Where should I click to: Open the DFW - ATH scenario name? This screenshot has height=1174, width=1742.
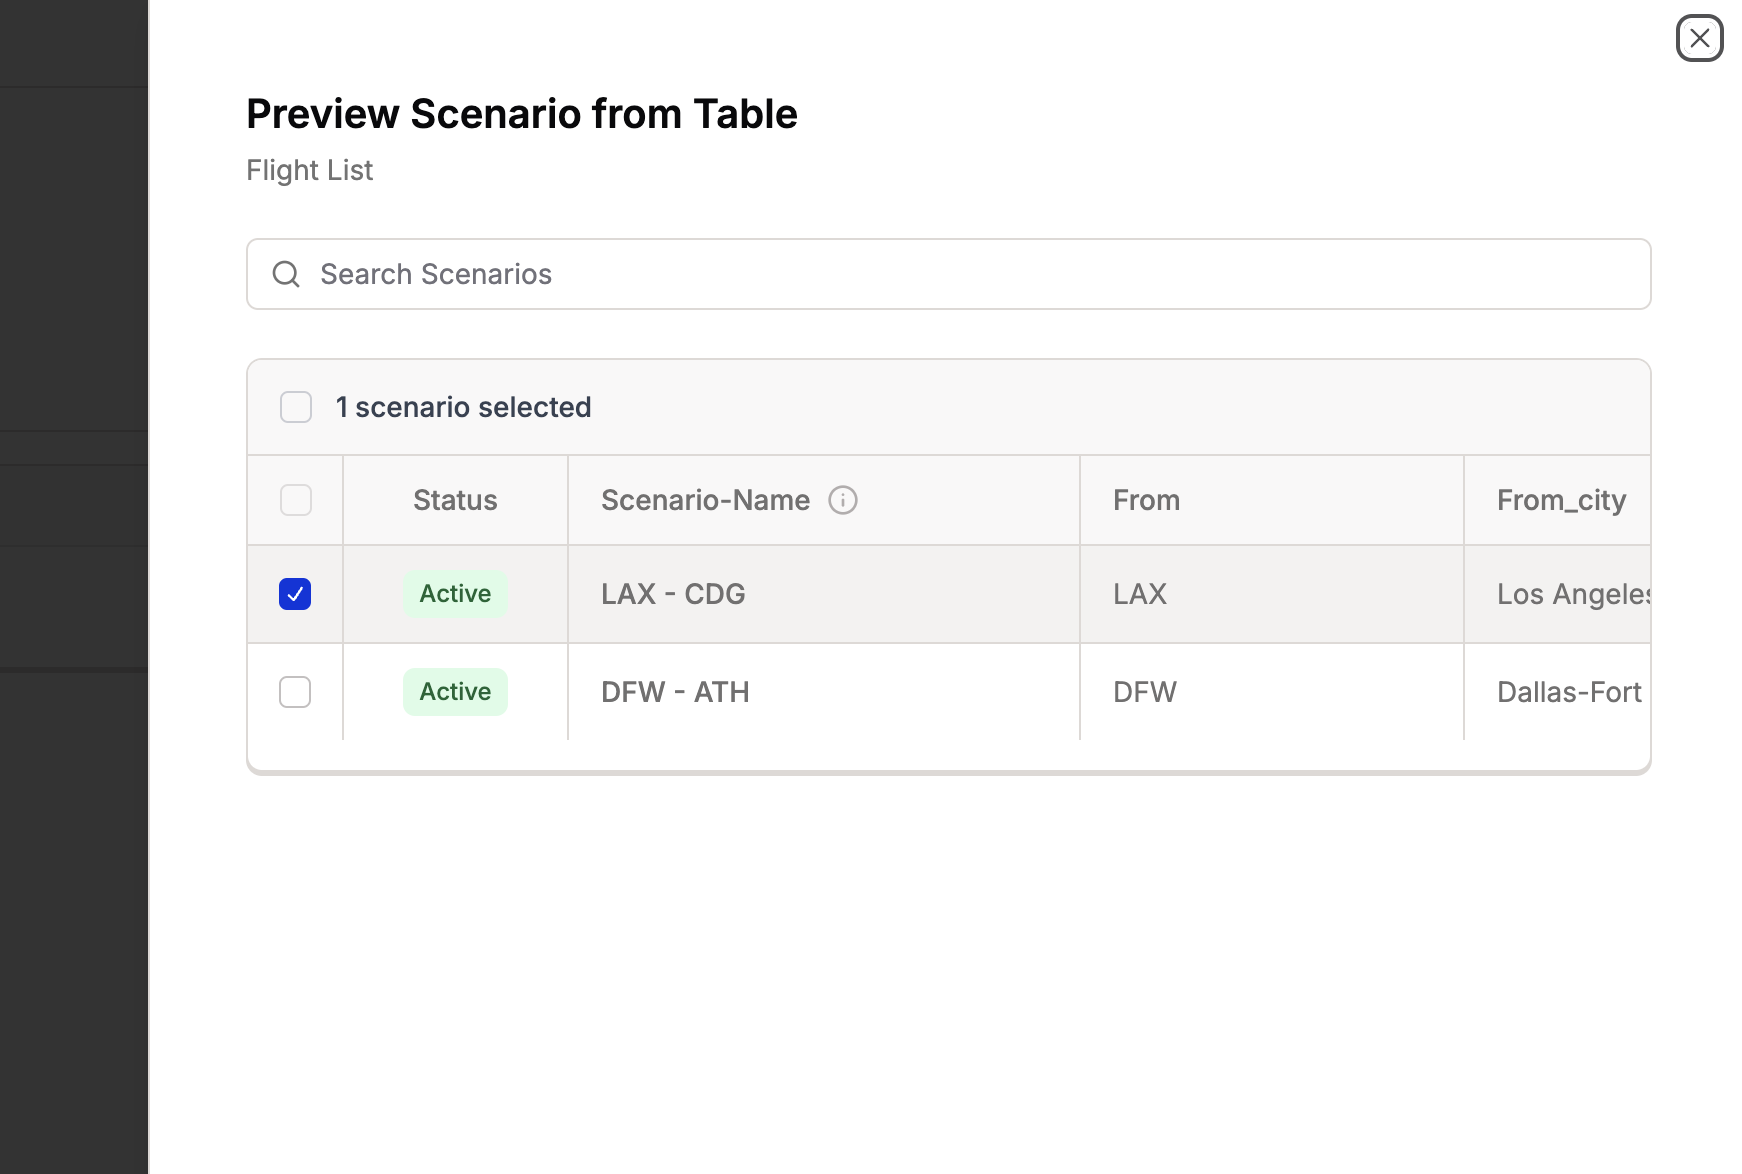click(675, 692)
